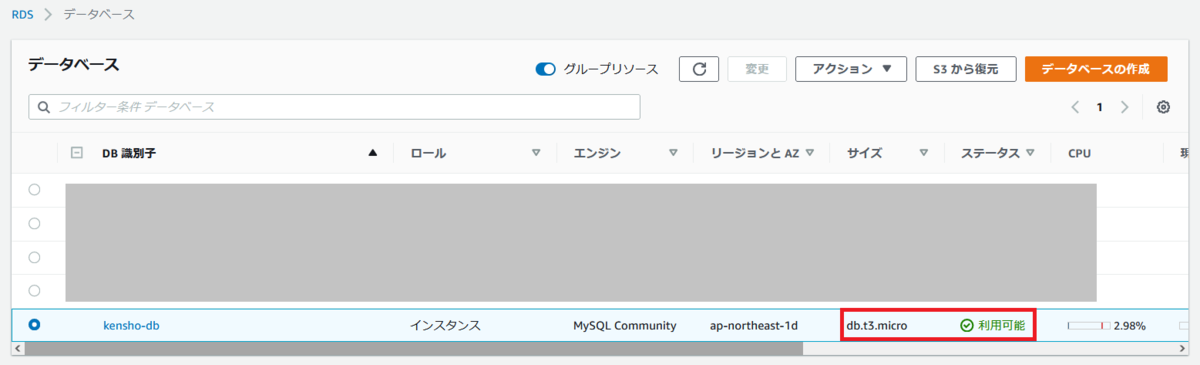Image resolution: width=1200 pixels, height=365 pixels.
Task: Click the page number 1 indicator
Action: pos(1099,107)
